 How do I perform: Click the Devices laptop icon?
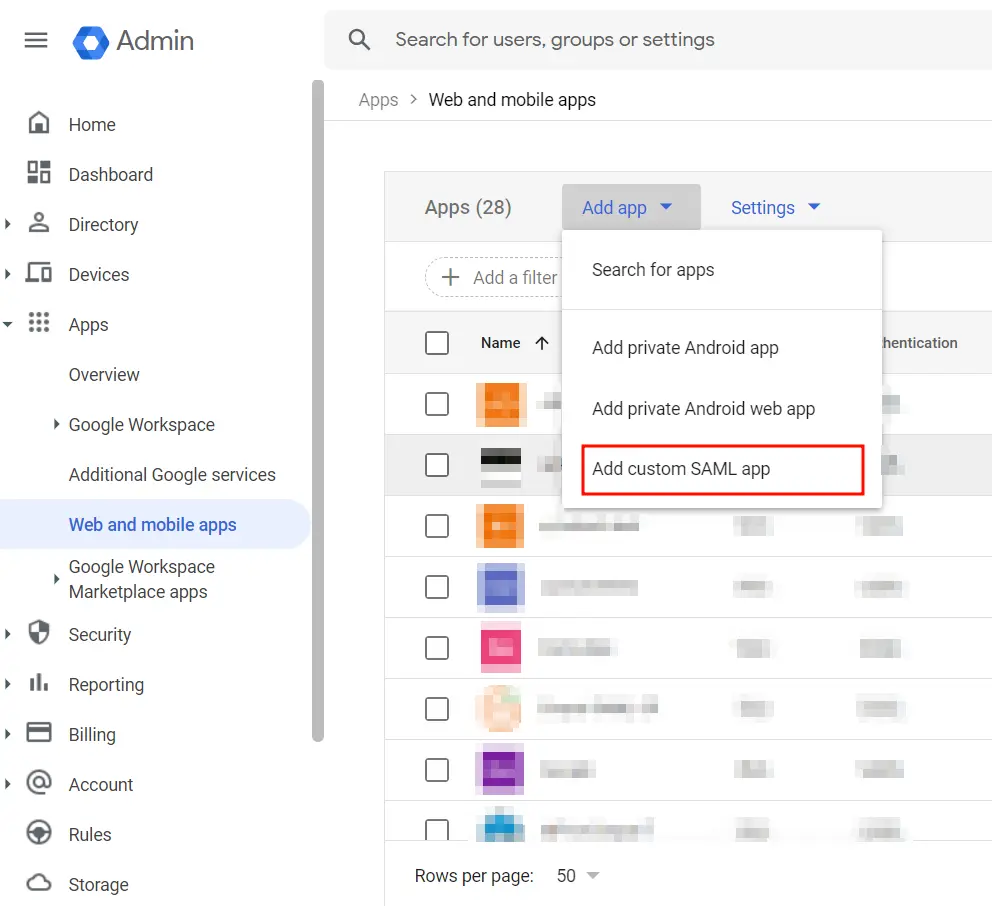click(x=39, y=273)
